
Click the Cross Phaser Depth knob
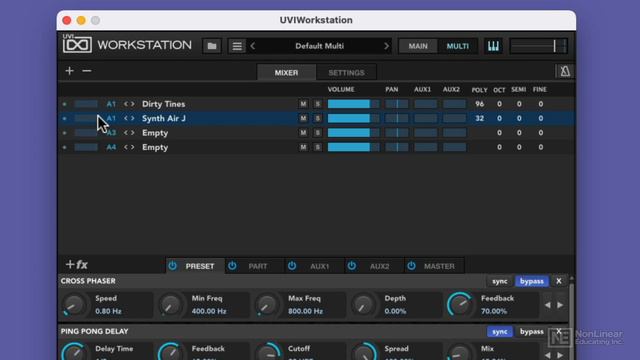click(363, 305)
